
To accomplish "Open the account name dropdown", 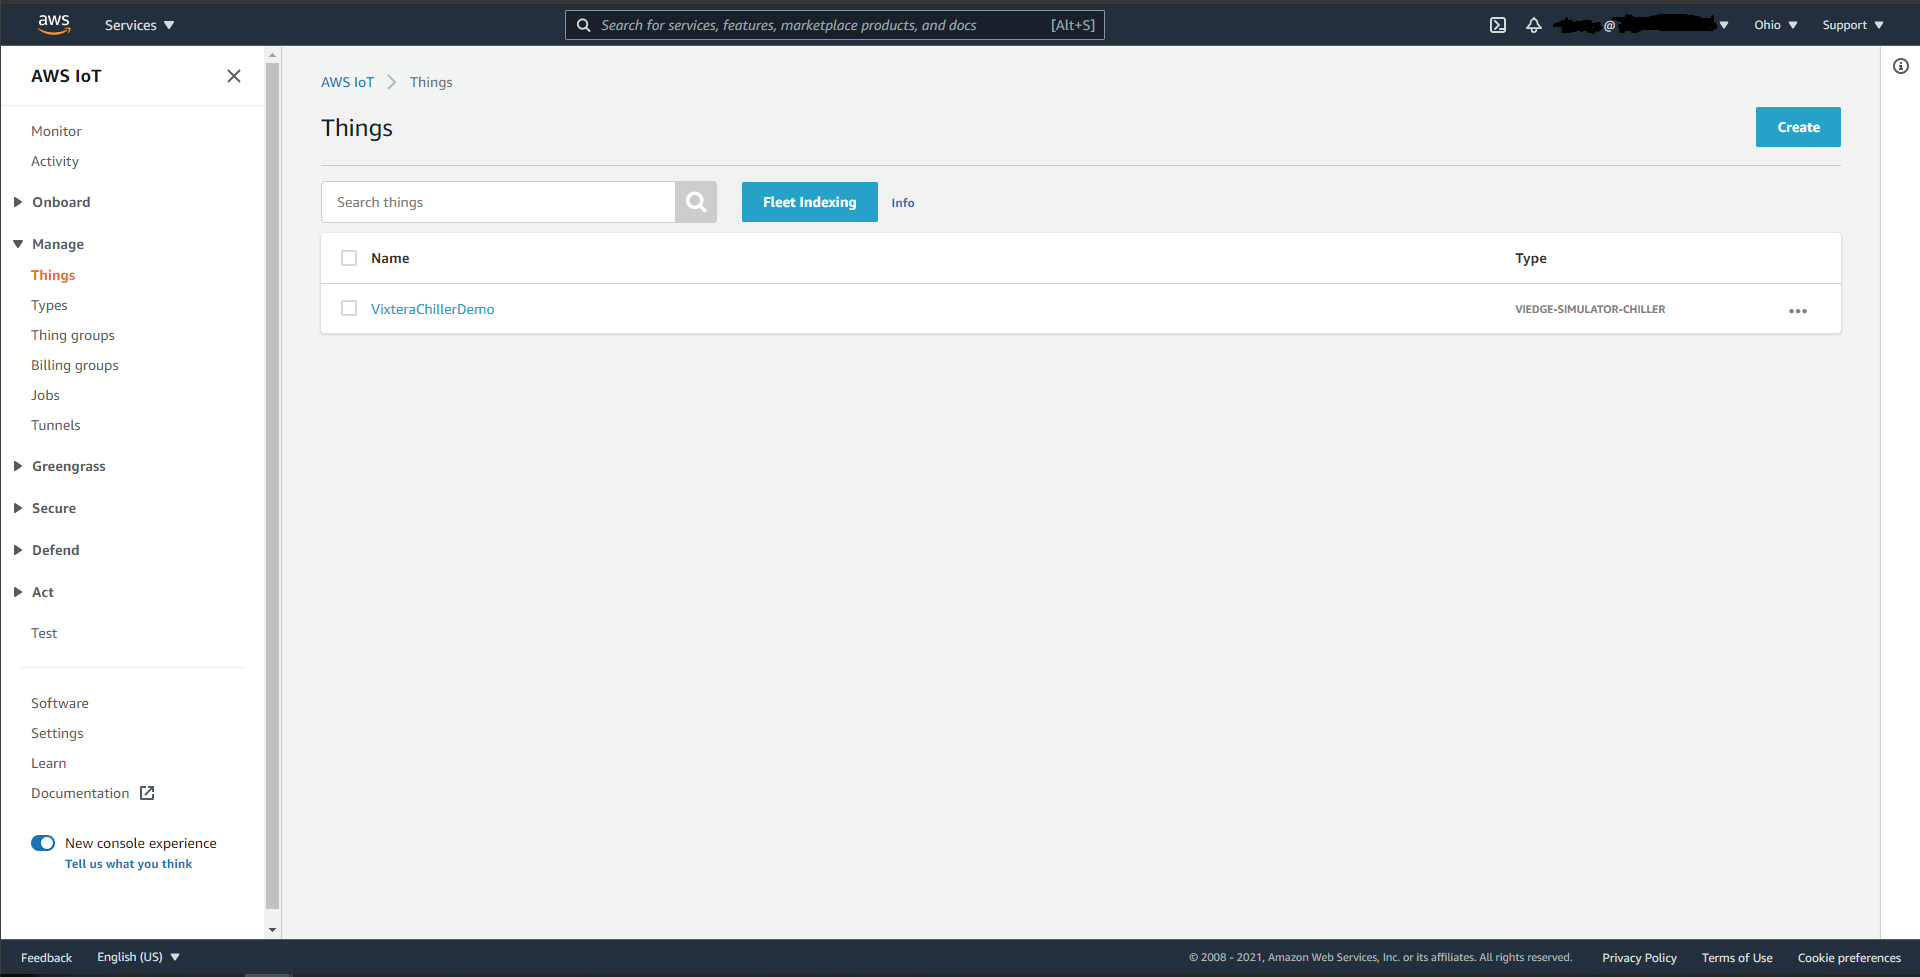I will tap(1640, 25).
